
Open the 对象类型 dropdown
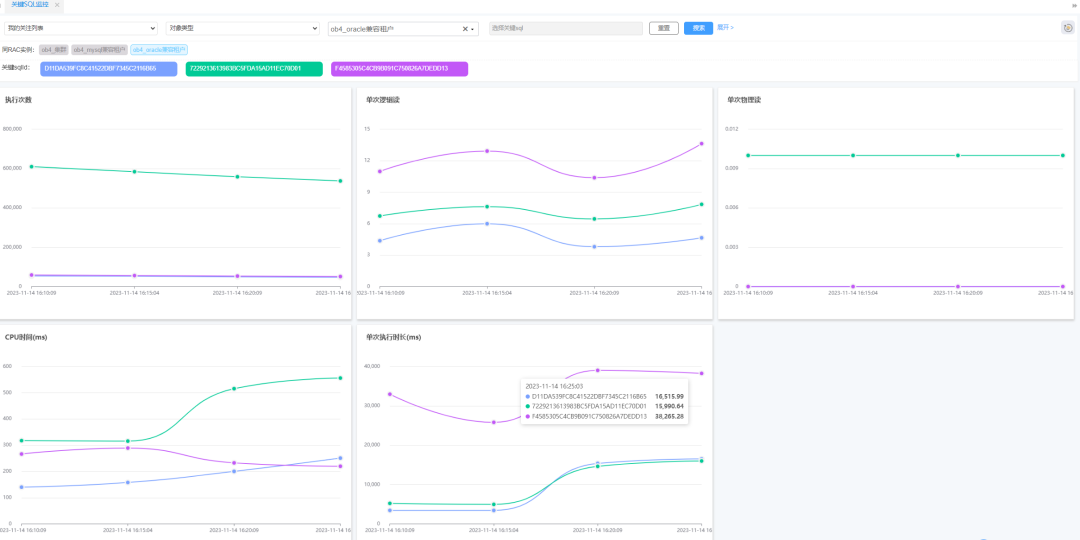pyautogui.click(x=243, y=28)
